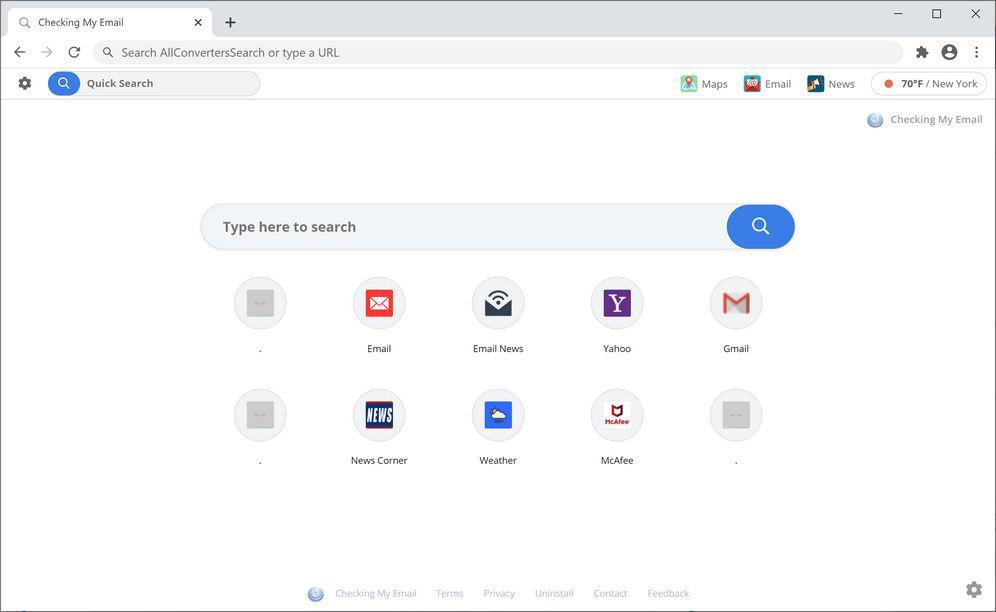Focus the Type here to search field
This screenshot has width=996, height=612.
pos(464,226)
